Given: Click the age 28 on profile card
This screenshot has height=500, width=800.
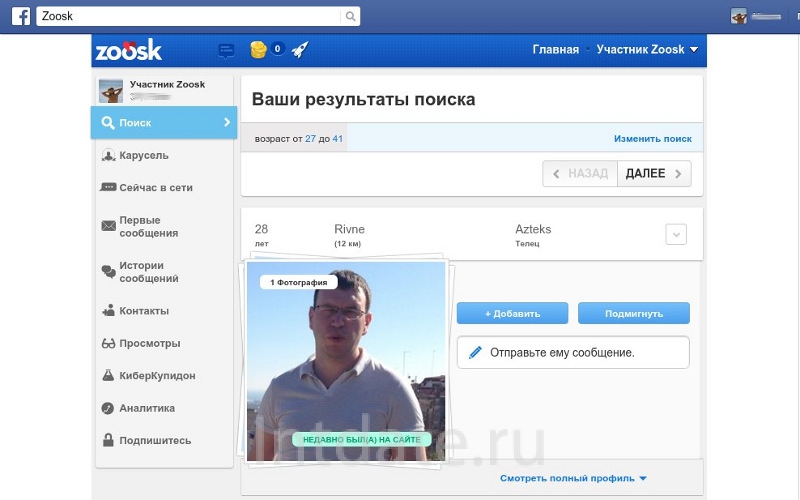Looking at the screenshot, I should point(261,229).
